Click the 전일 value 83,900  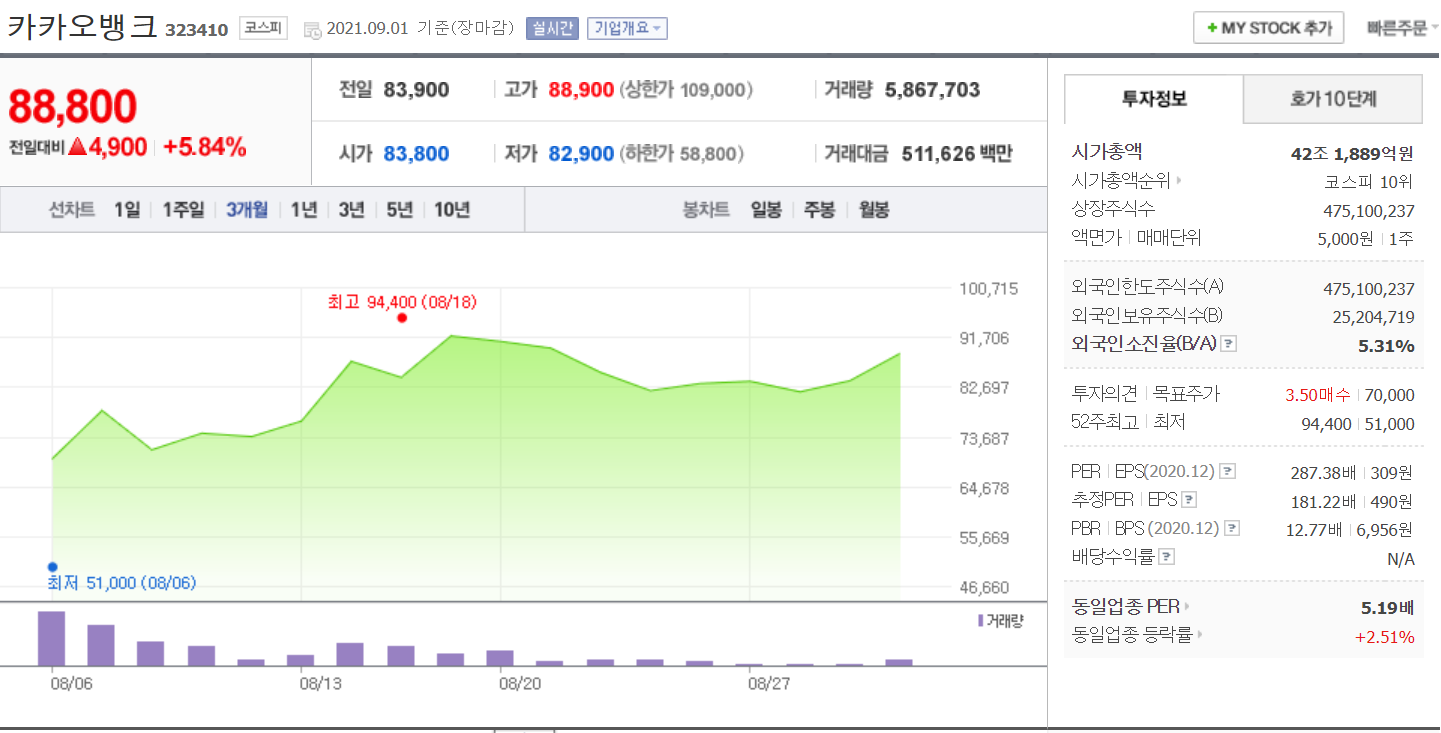pyautogui.click(x=416, y=90)
